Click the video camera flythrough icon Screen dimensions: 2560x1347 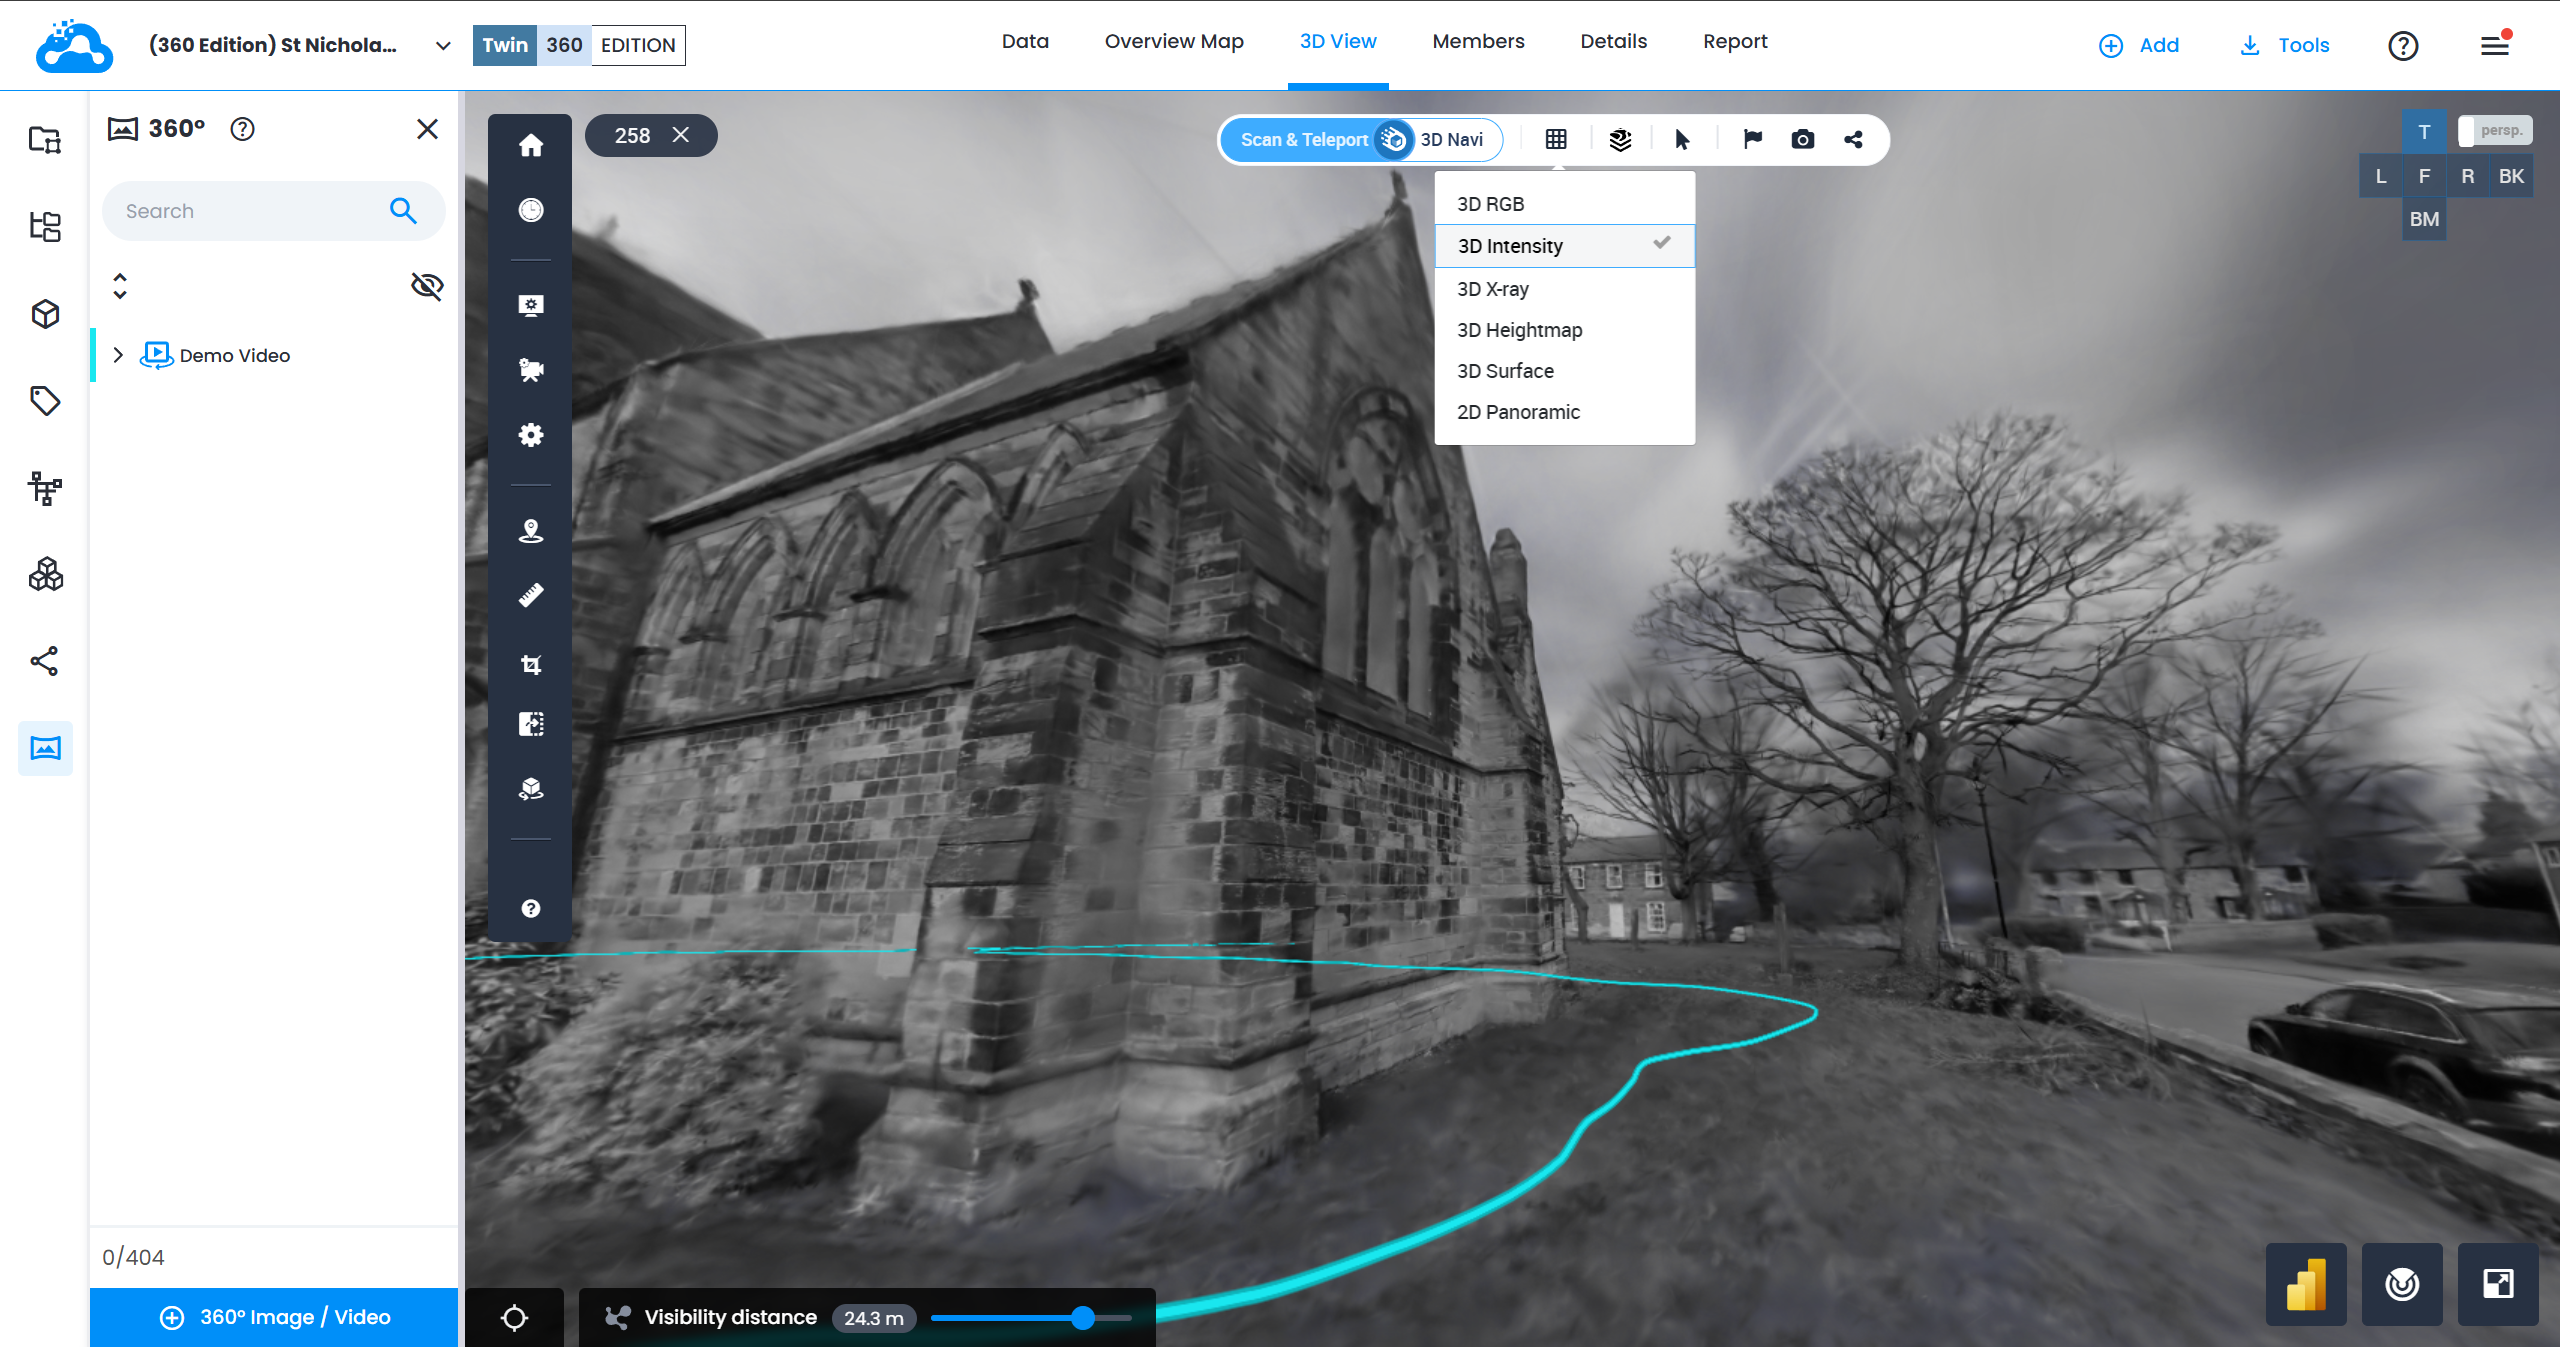point(530,370)
